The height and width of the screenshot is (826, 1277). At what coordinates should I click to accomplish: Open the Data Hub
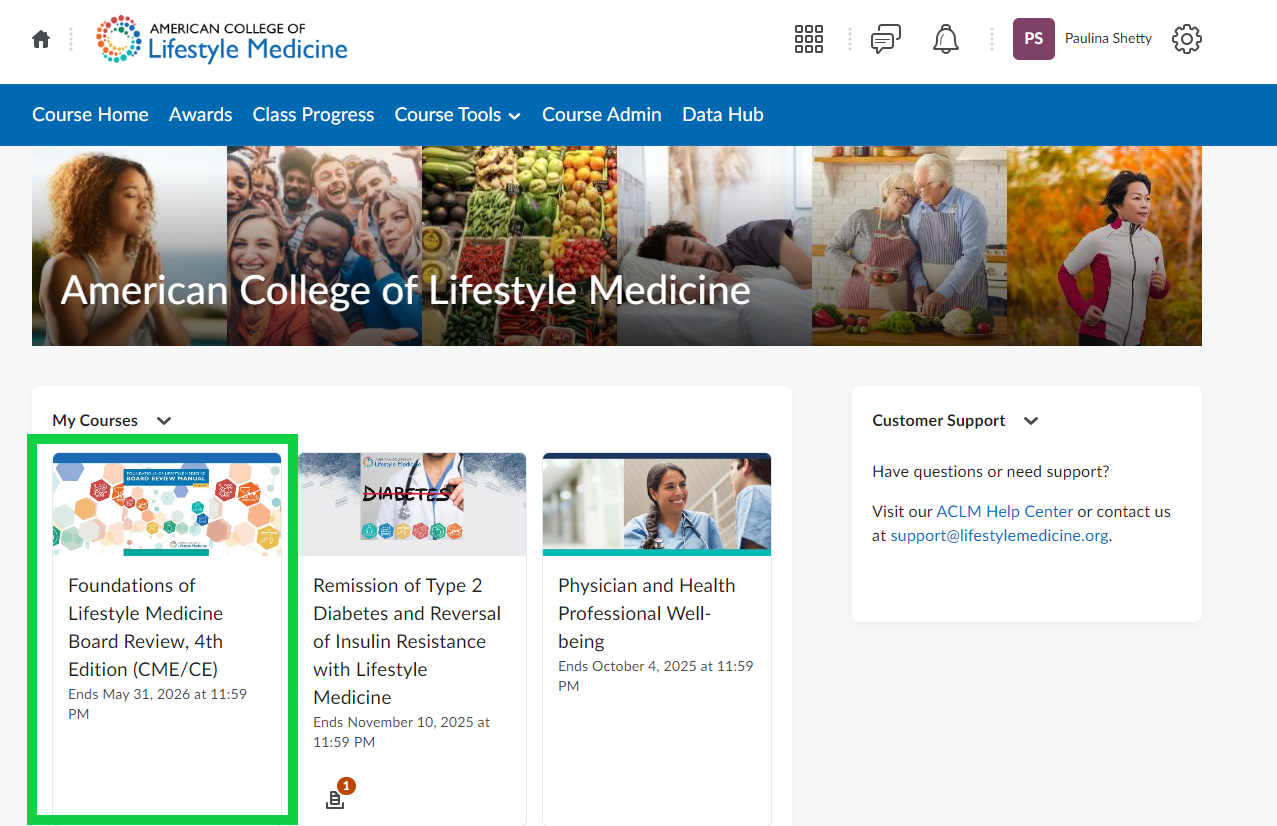click(x=723, y=115)
